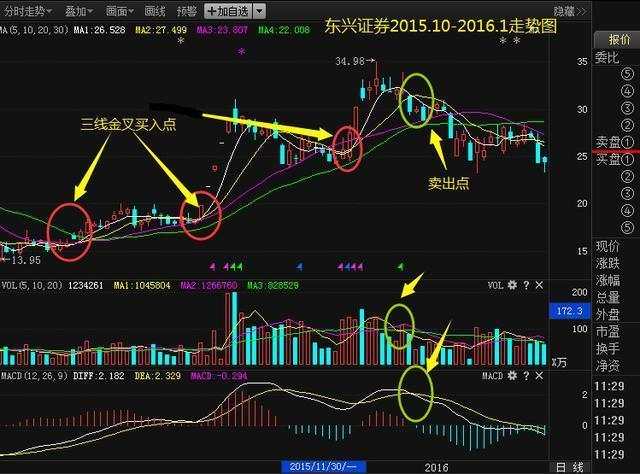Click the VOL label beside the gear
640x474 pixels.
(x=495, y=285)
